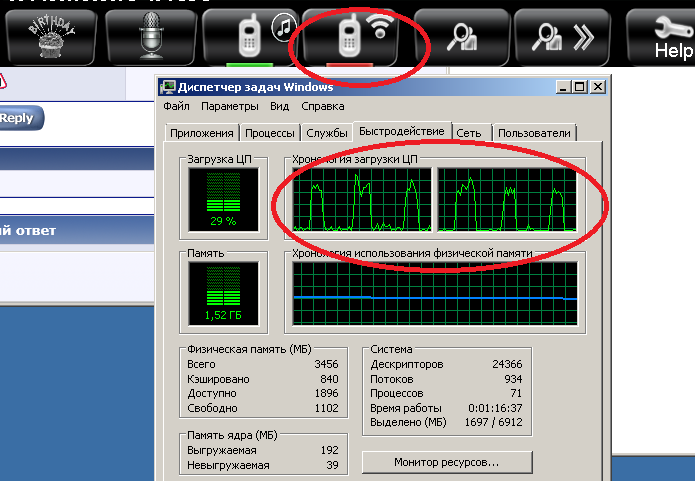Go to the Процессы tab
Image resolution: width=695 pixels, height=481 pixels.
click(x=270, y=133)
